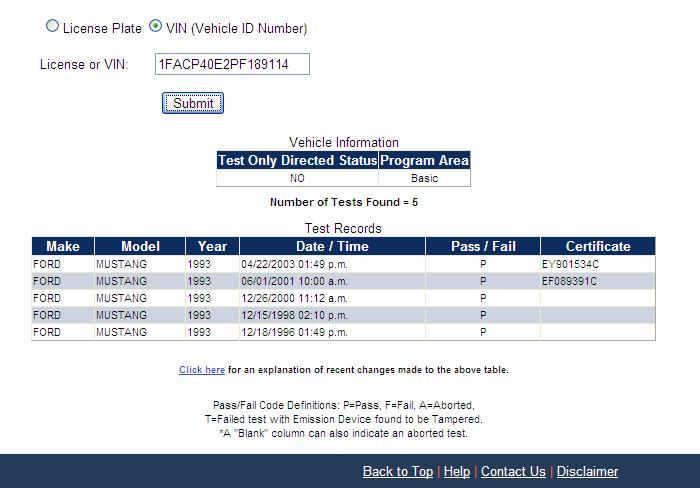Click the Certificate column header
The image size is (700, 488).
click(598, 246)
